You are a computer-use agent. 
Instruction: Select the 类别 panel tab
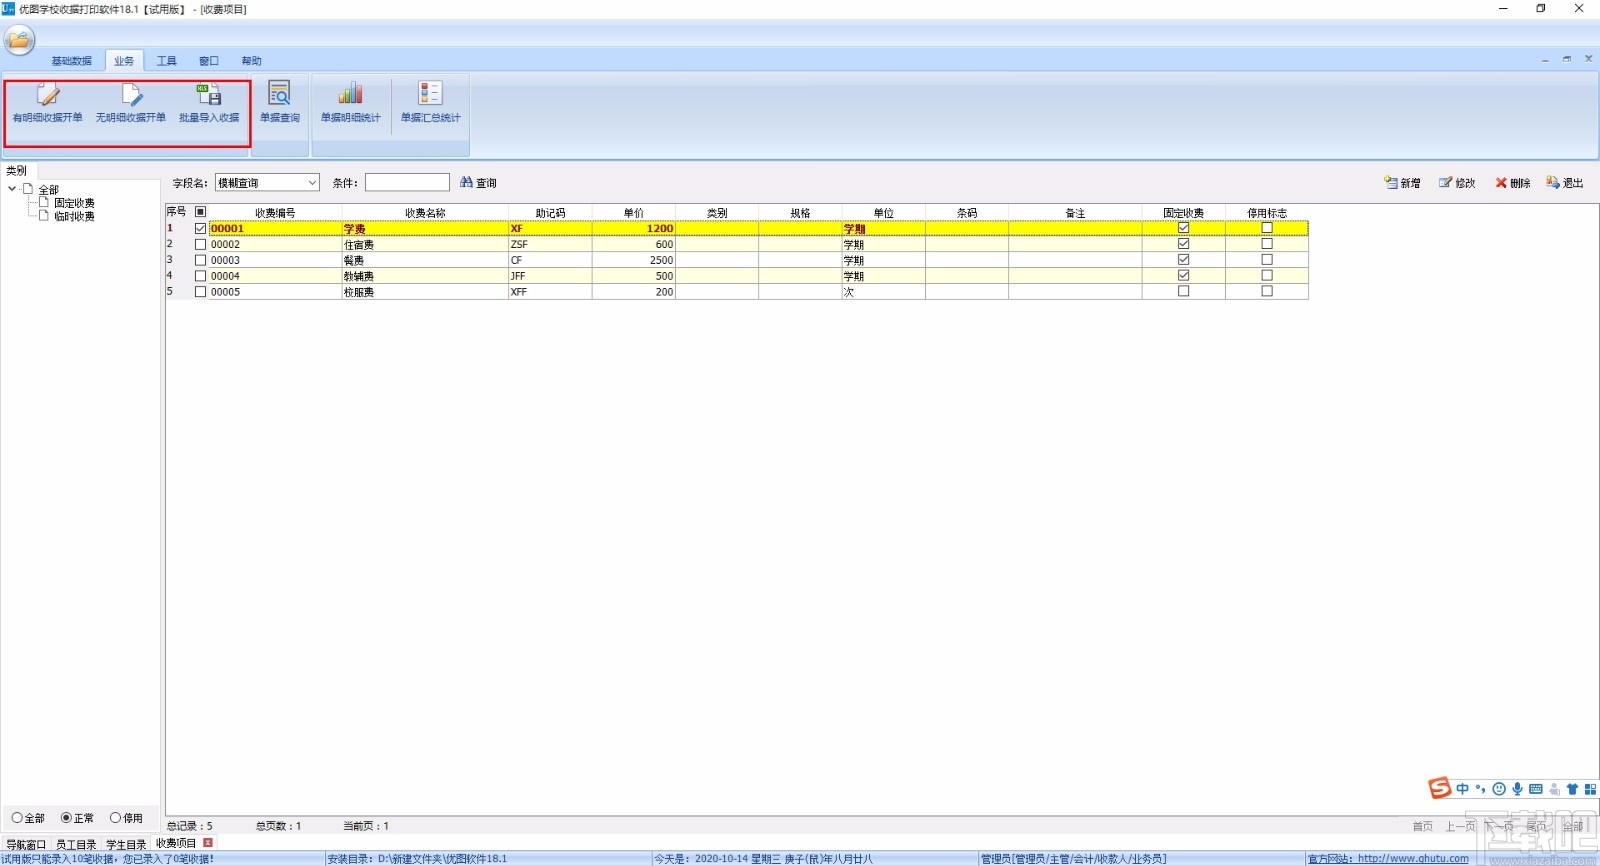click(17, 171)
